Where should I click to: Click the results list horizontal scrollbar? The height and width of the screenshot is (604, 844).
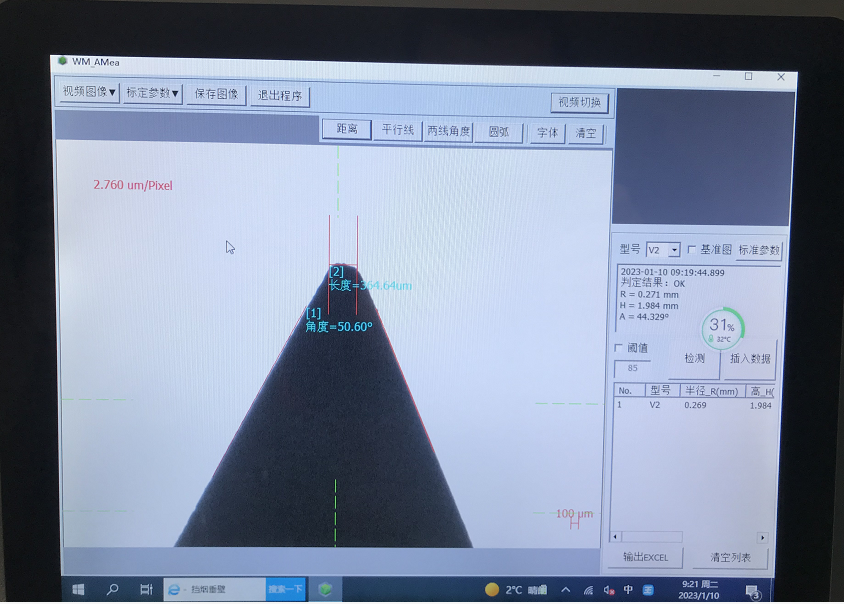click(x=688, y=537)
